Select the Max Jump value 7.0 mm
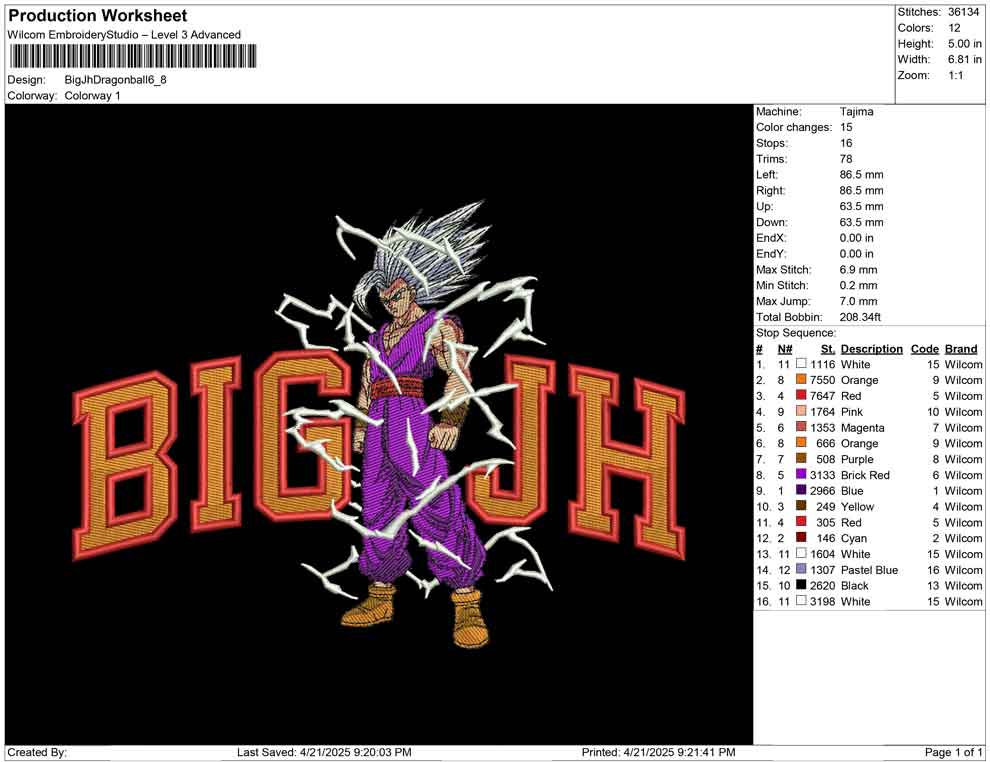The image size is (990, 762). click(859, 301)
